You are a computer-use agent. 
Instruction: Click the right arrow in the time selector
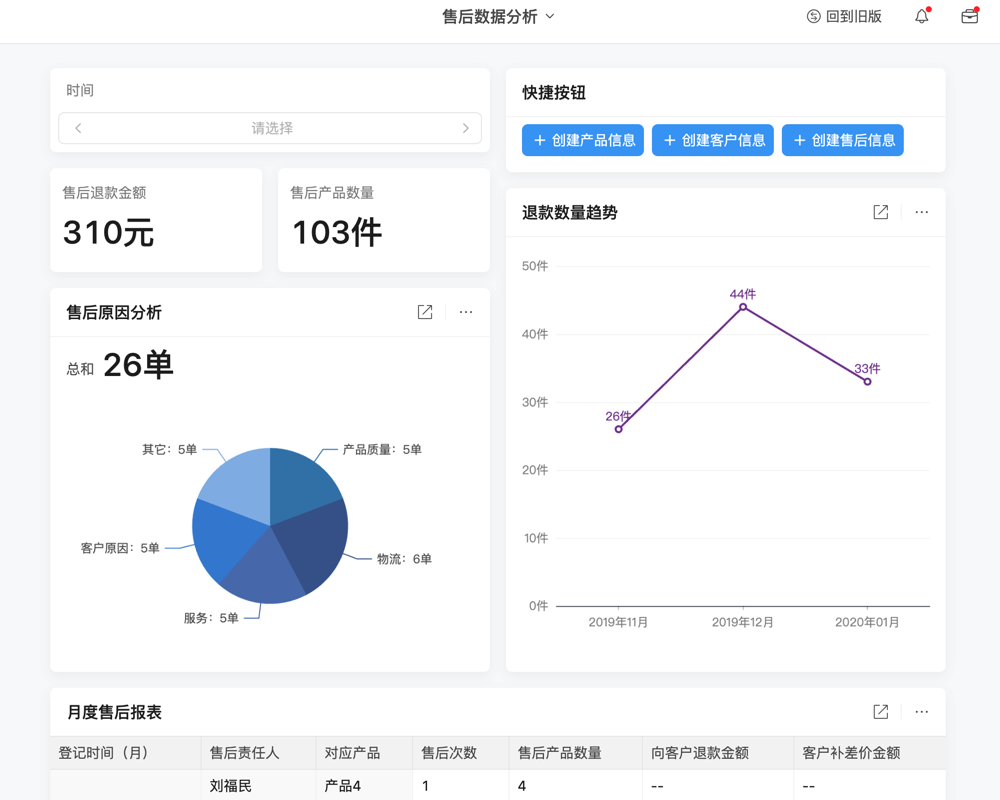(x=465, y=129)
